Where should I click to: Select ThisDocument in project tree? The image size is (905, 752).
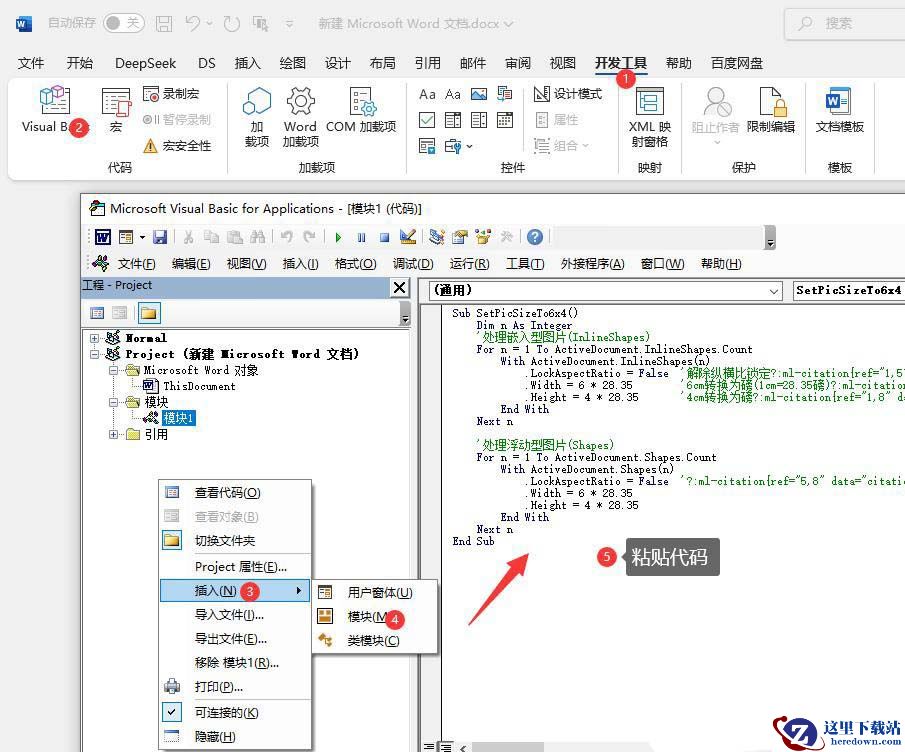click(x=199, y=386)
